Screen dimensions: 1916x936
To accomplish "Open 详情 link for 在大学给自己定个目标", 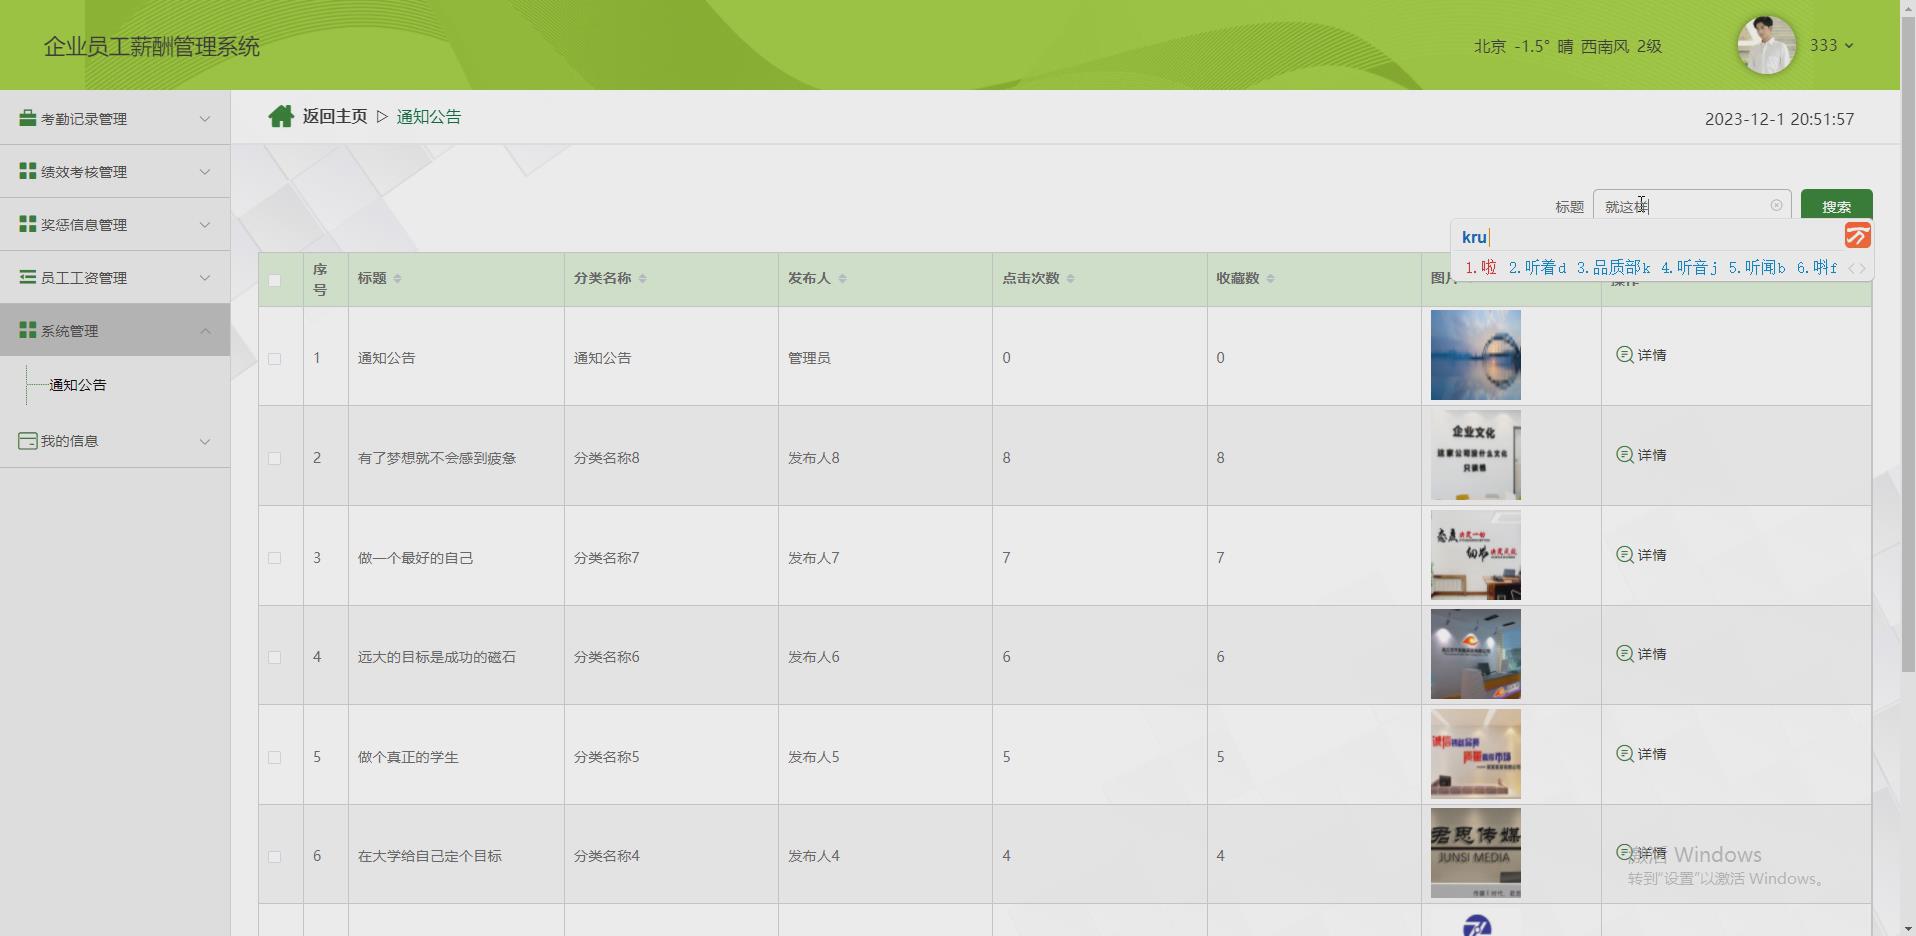I will (1642, 853).
